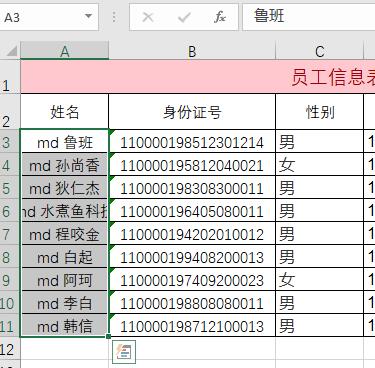Select cell md 韩信

65,325
